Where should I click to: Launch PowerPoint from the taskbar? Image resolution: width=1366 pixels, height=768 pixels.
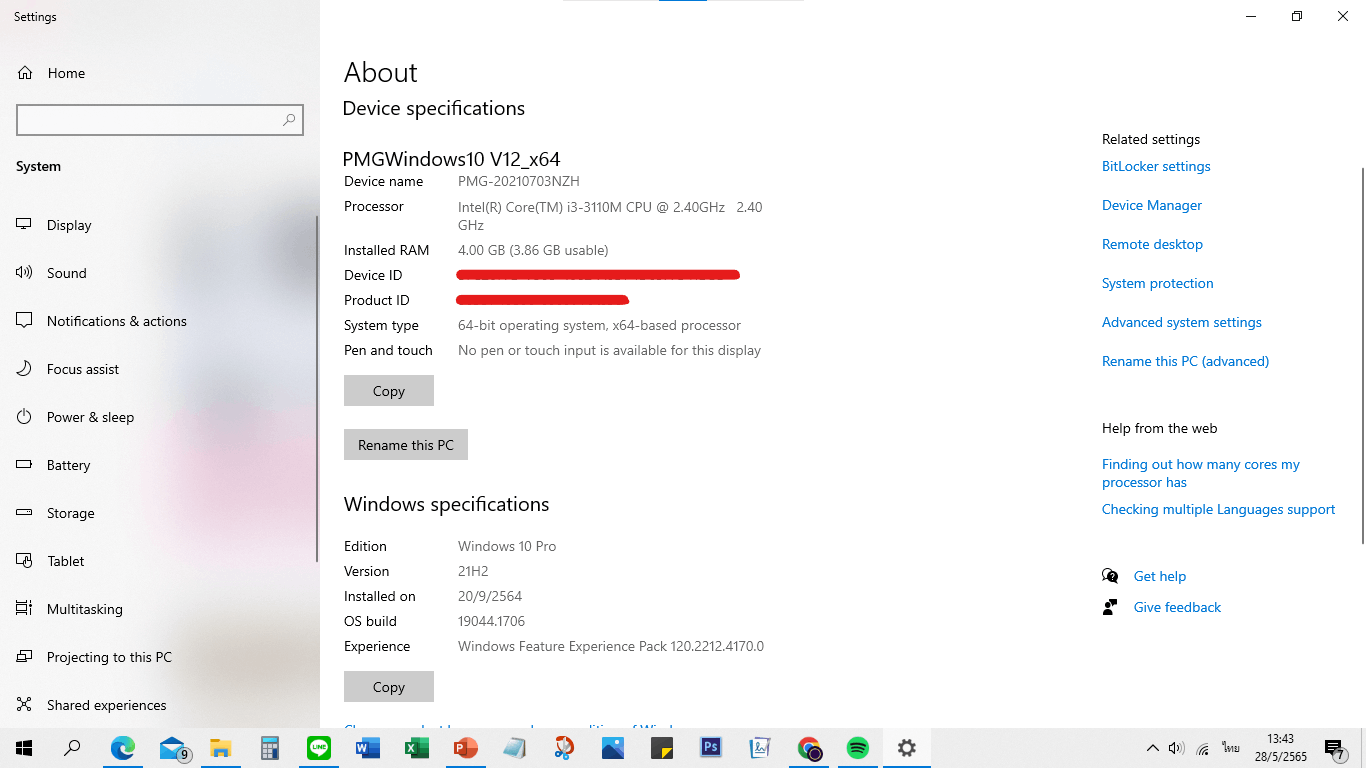[466, 748]
